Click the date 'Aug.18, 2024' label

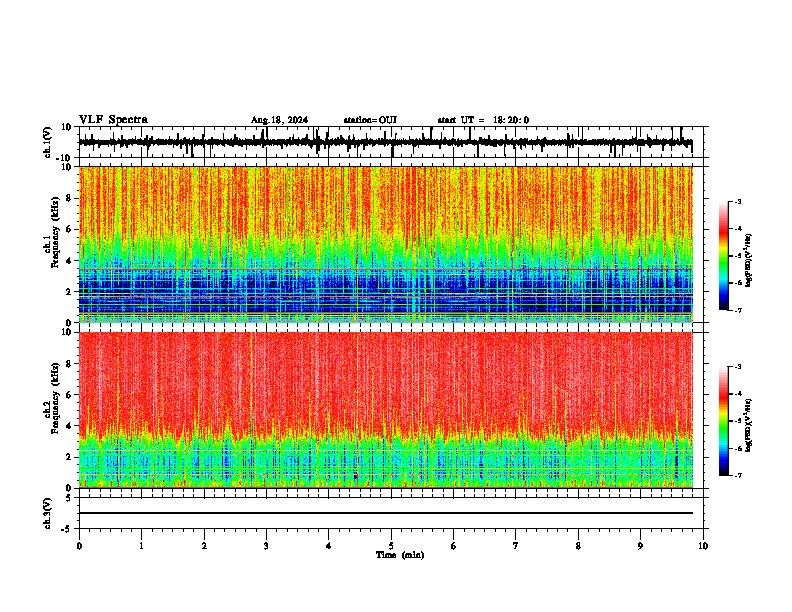(279, 120)
